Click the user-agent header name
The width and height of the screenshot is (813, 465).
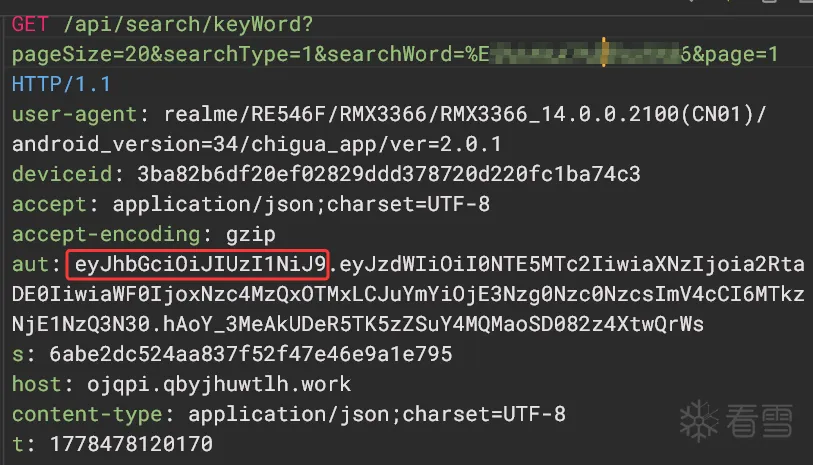[74, 114]
